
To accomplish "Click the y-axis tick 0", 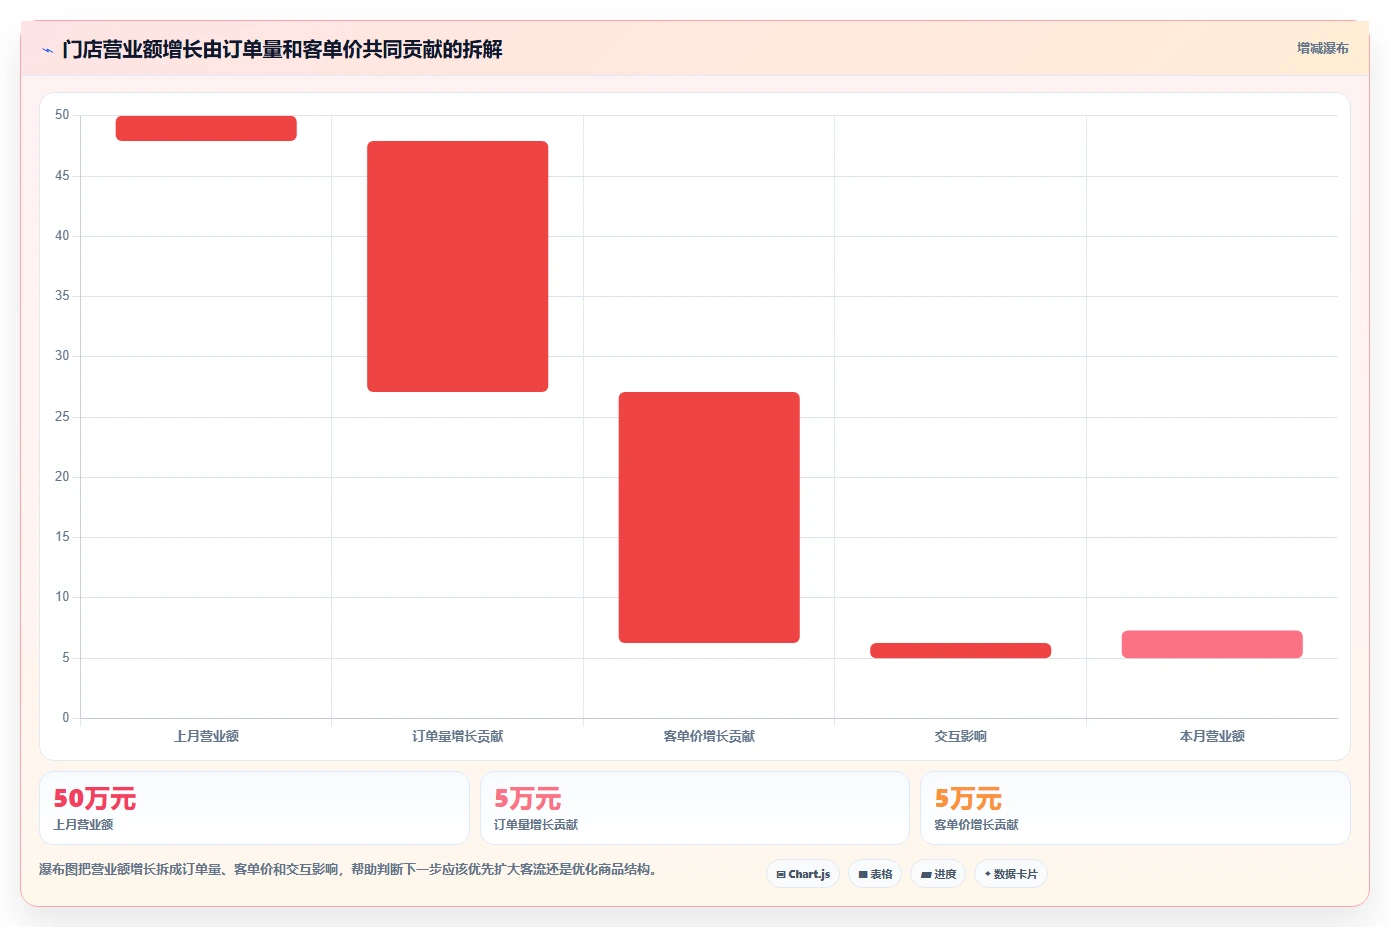I will pyautogui.click(x=66, y=718).
